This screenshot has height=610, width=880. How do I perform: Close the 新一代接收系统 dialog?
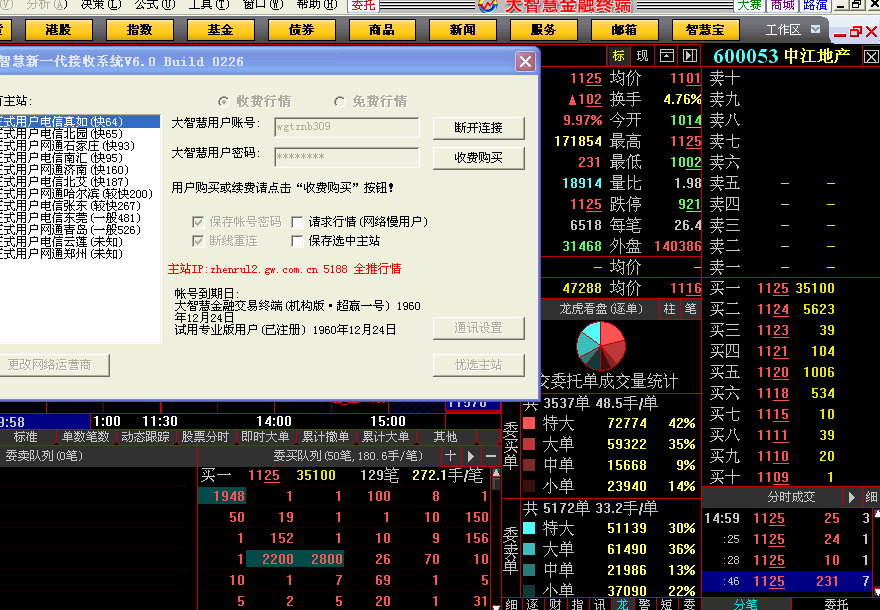(x=525, y=61)
